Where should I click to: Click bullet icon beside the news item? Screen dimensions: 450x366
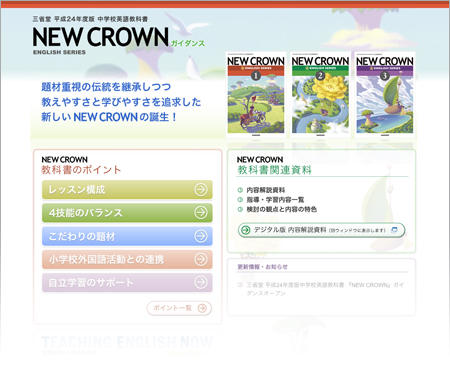[240, 285]
